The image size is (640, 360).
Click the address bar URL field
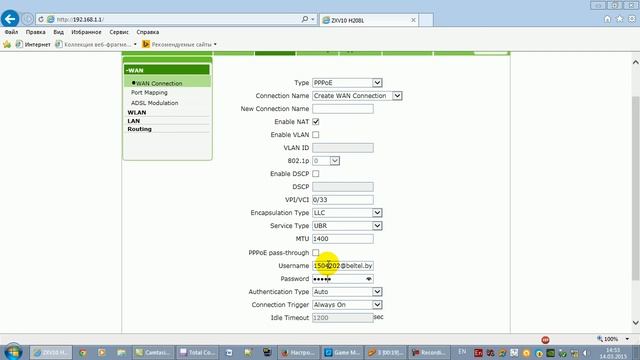(x=176, y=19)
